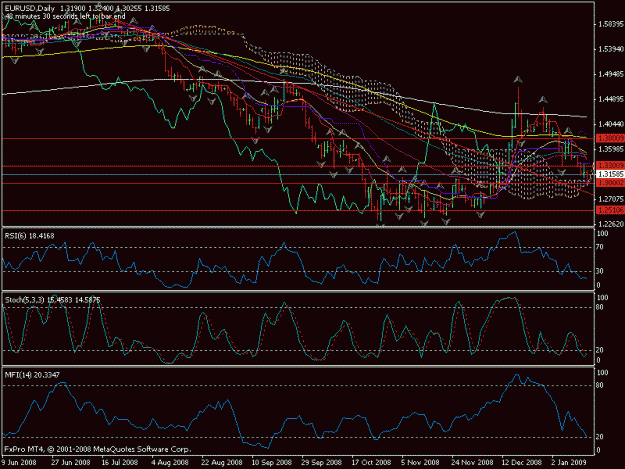The height and width of the screenshot is (469, 625).
Task: Click the 30 level on the RSI scale
Action: click(599, 271)
